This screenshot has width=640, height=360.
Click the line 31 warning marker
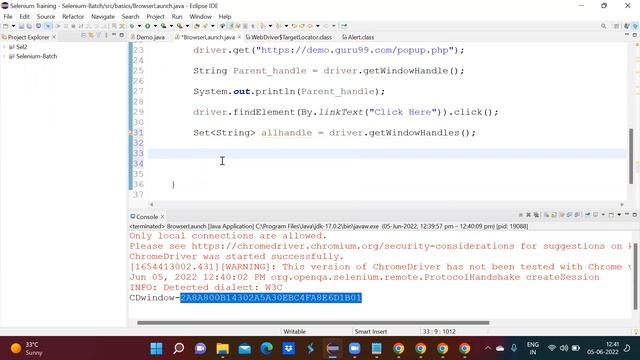(131, 133)
